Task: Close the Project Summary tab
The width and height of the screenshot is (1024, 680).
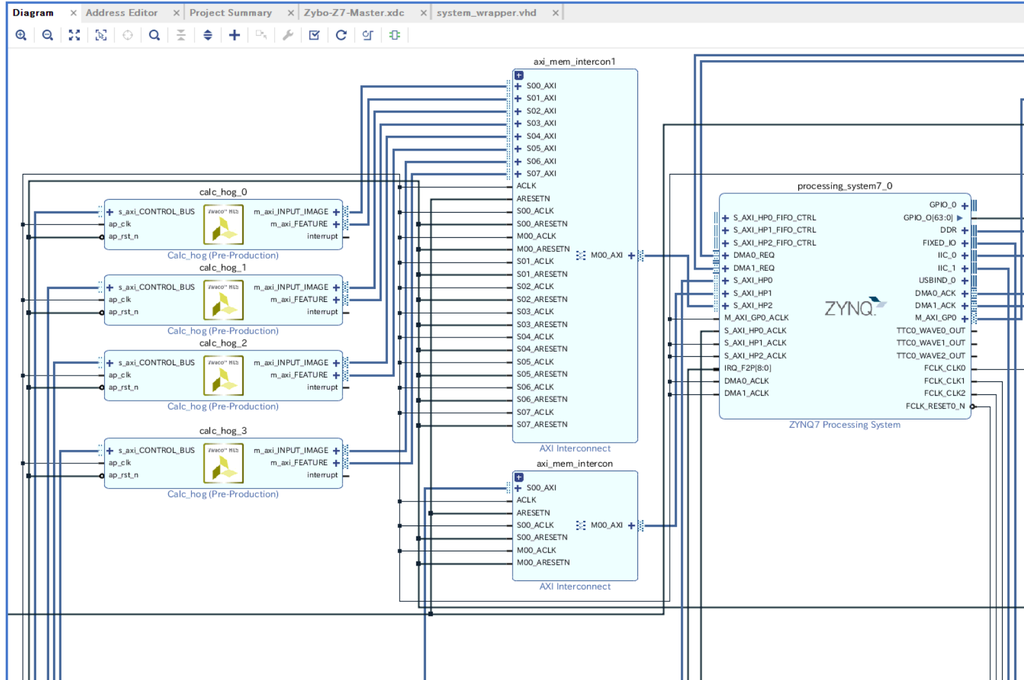Action: [291, 13]
